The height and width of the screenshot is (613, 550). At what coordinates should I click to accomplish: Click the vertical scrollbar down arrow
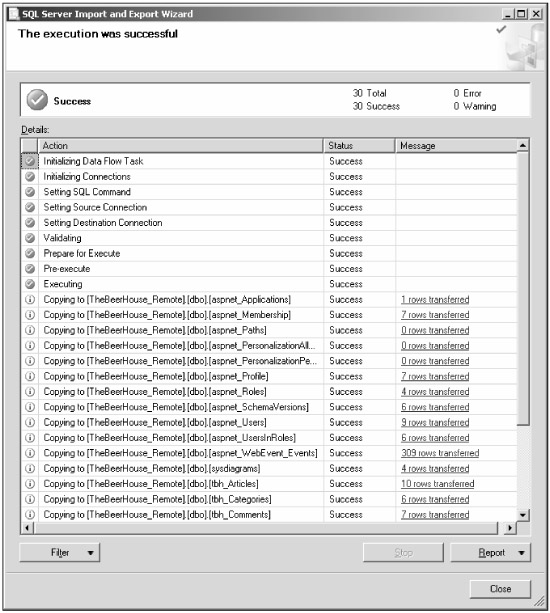tap(523, 515)
